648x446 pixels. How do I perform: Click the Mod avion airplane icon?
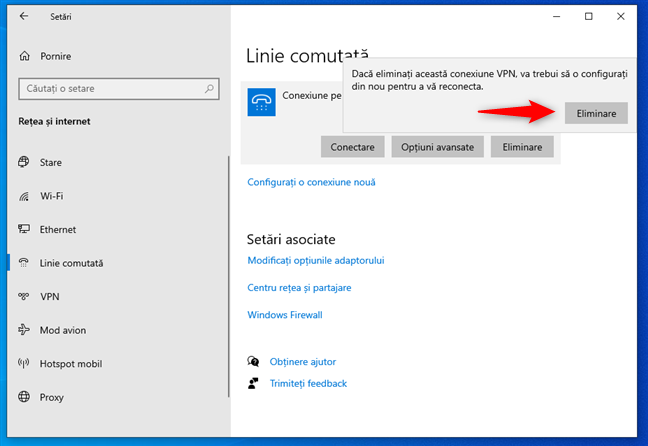pyautogui.click(x=24, y=331)
